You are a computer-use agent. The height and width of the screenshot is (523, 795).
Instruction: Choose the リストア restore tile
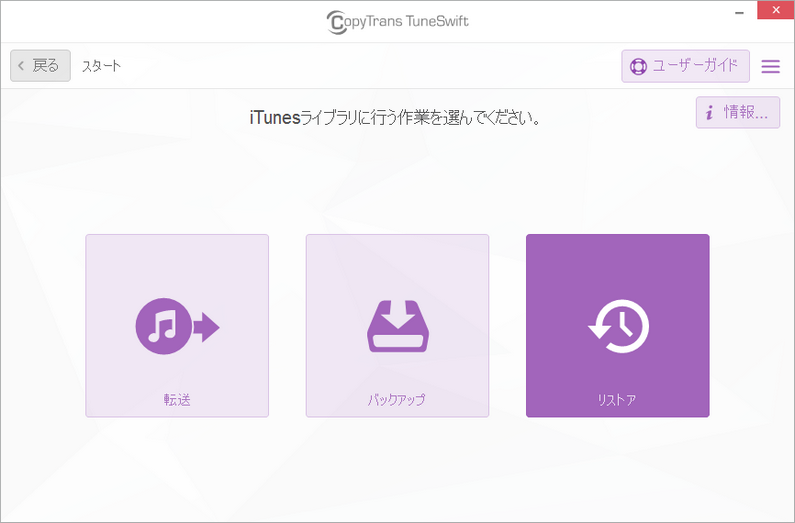pos(618,325)
